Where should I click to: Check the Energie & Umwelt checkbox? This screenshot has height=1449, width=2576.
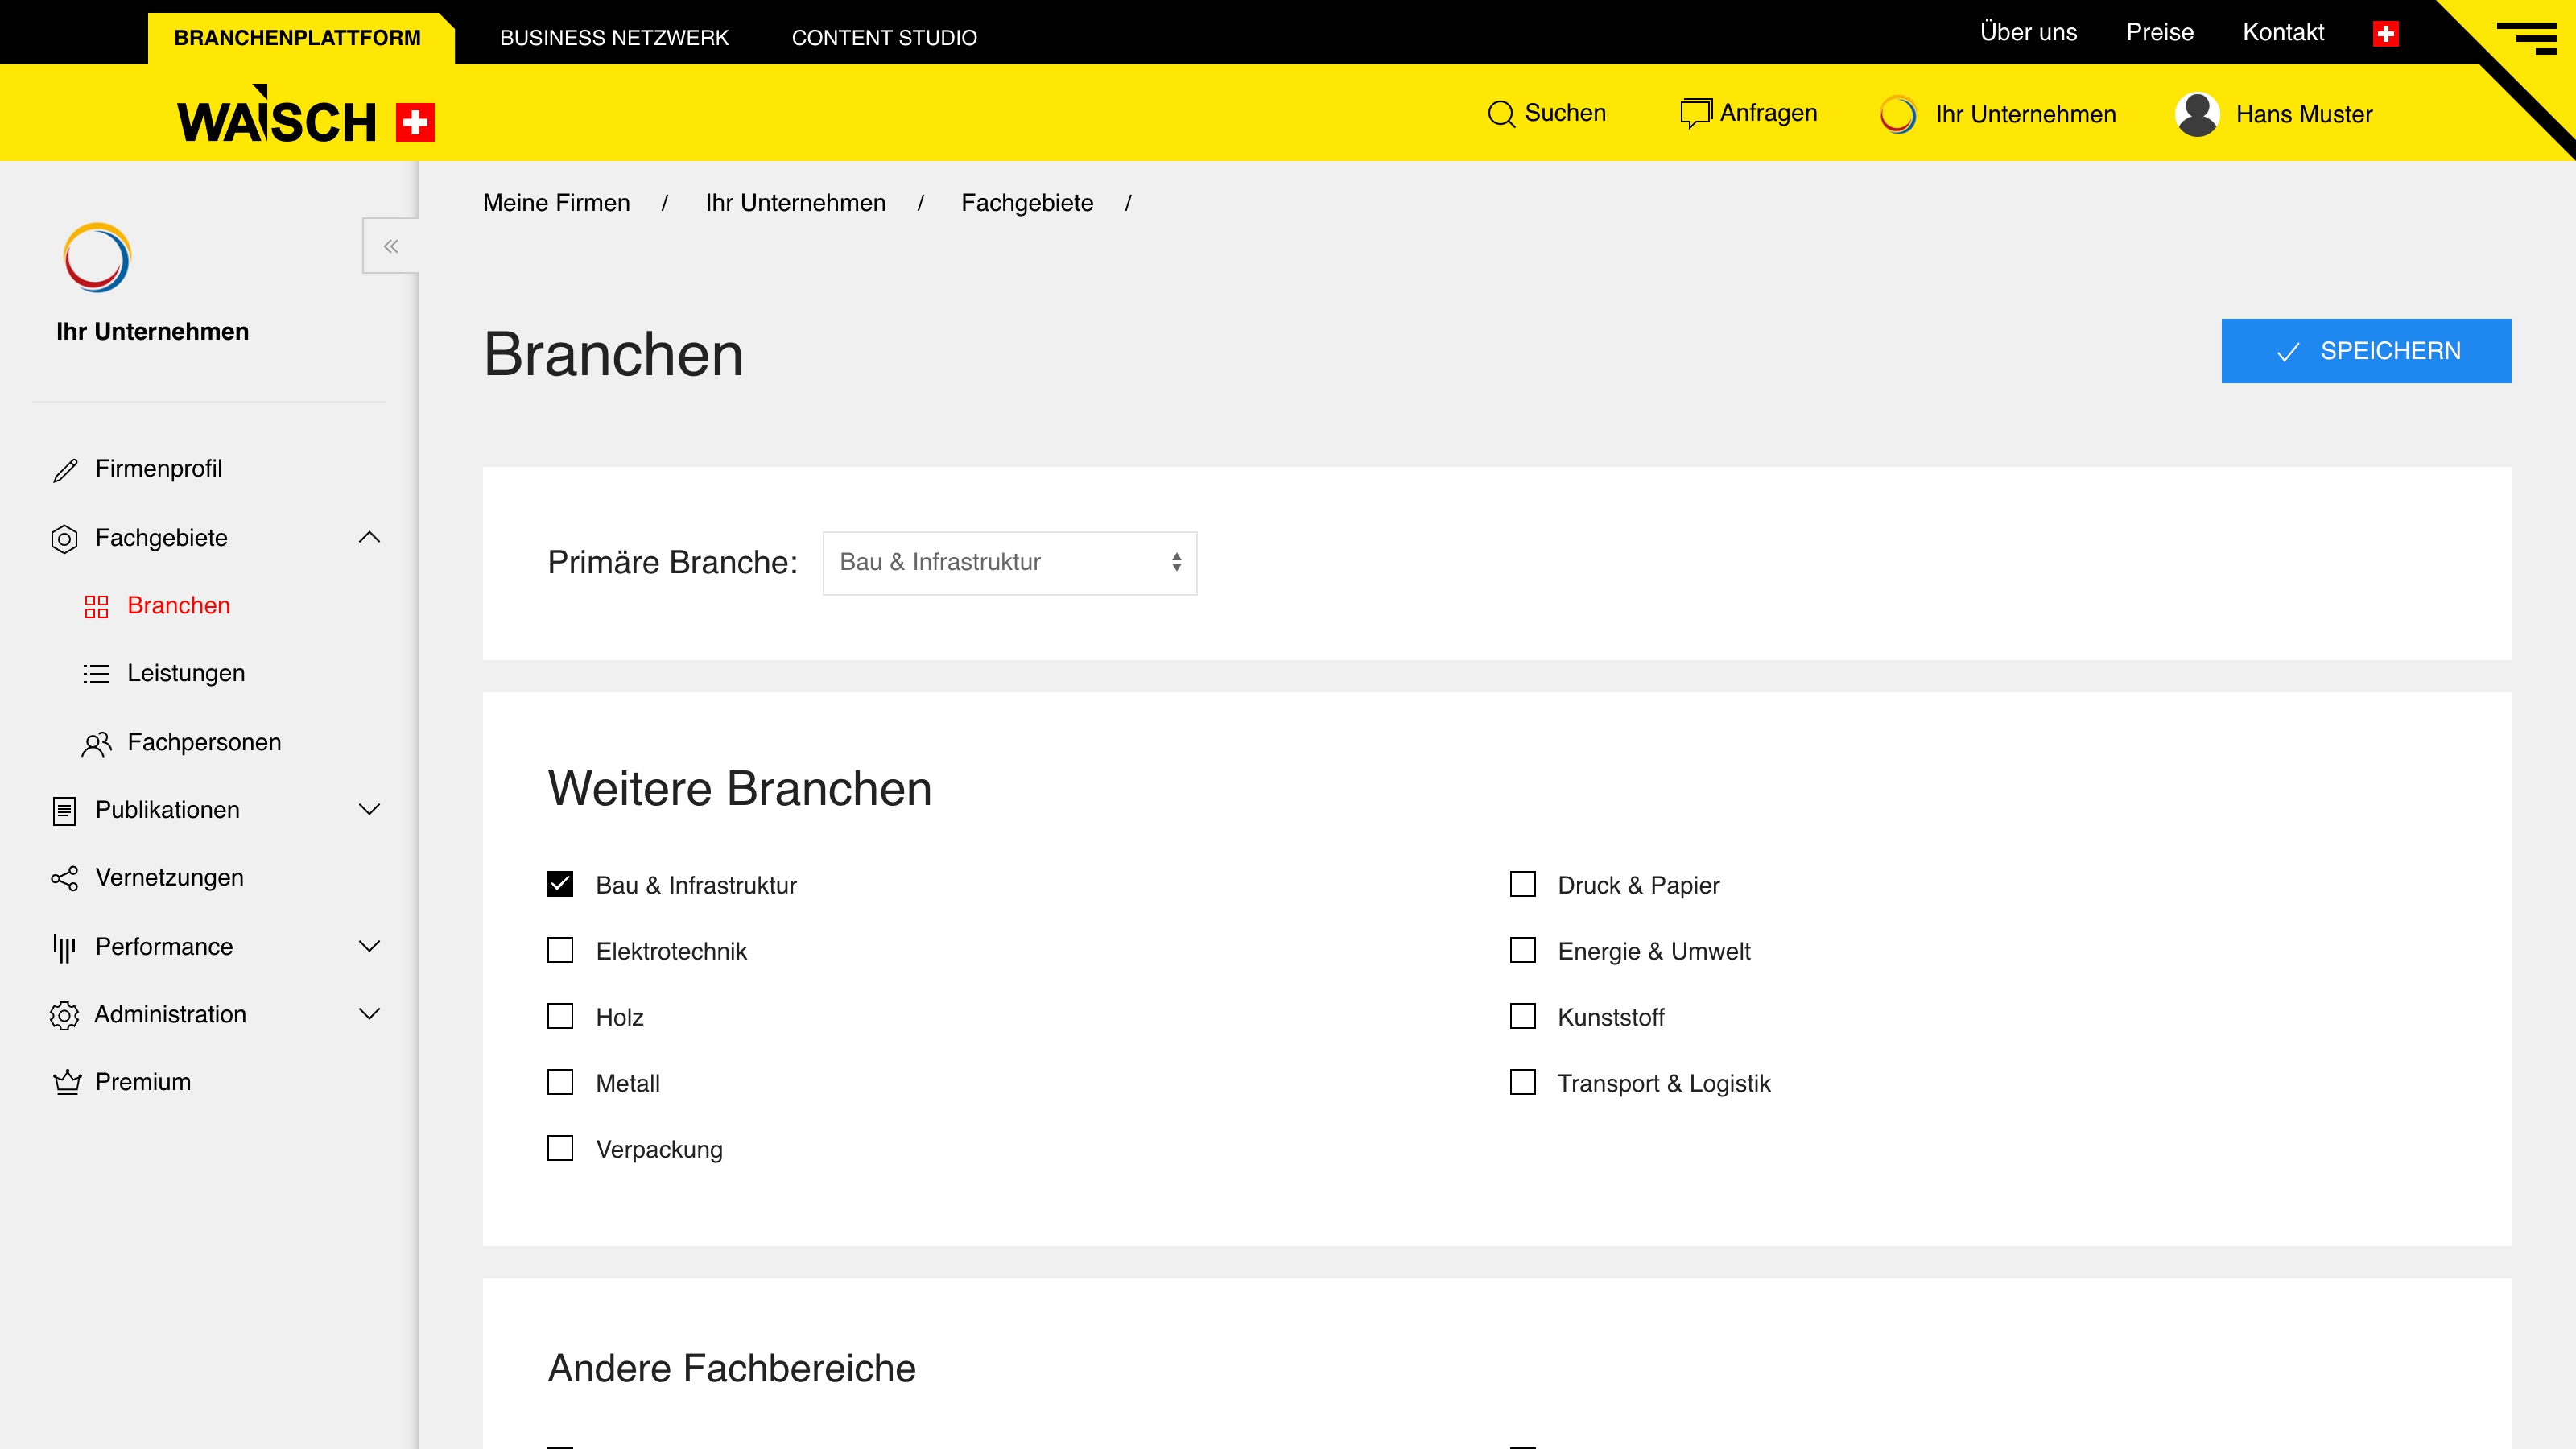coord(1522,950)
